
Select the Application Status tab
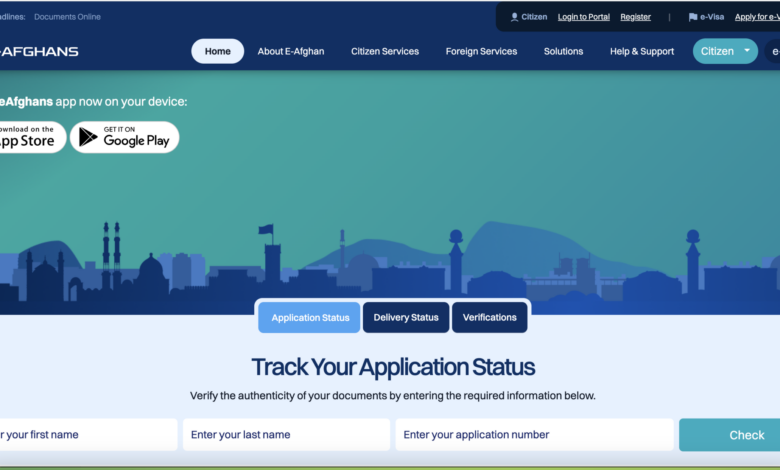point(310,317)
